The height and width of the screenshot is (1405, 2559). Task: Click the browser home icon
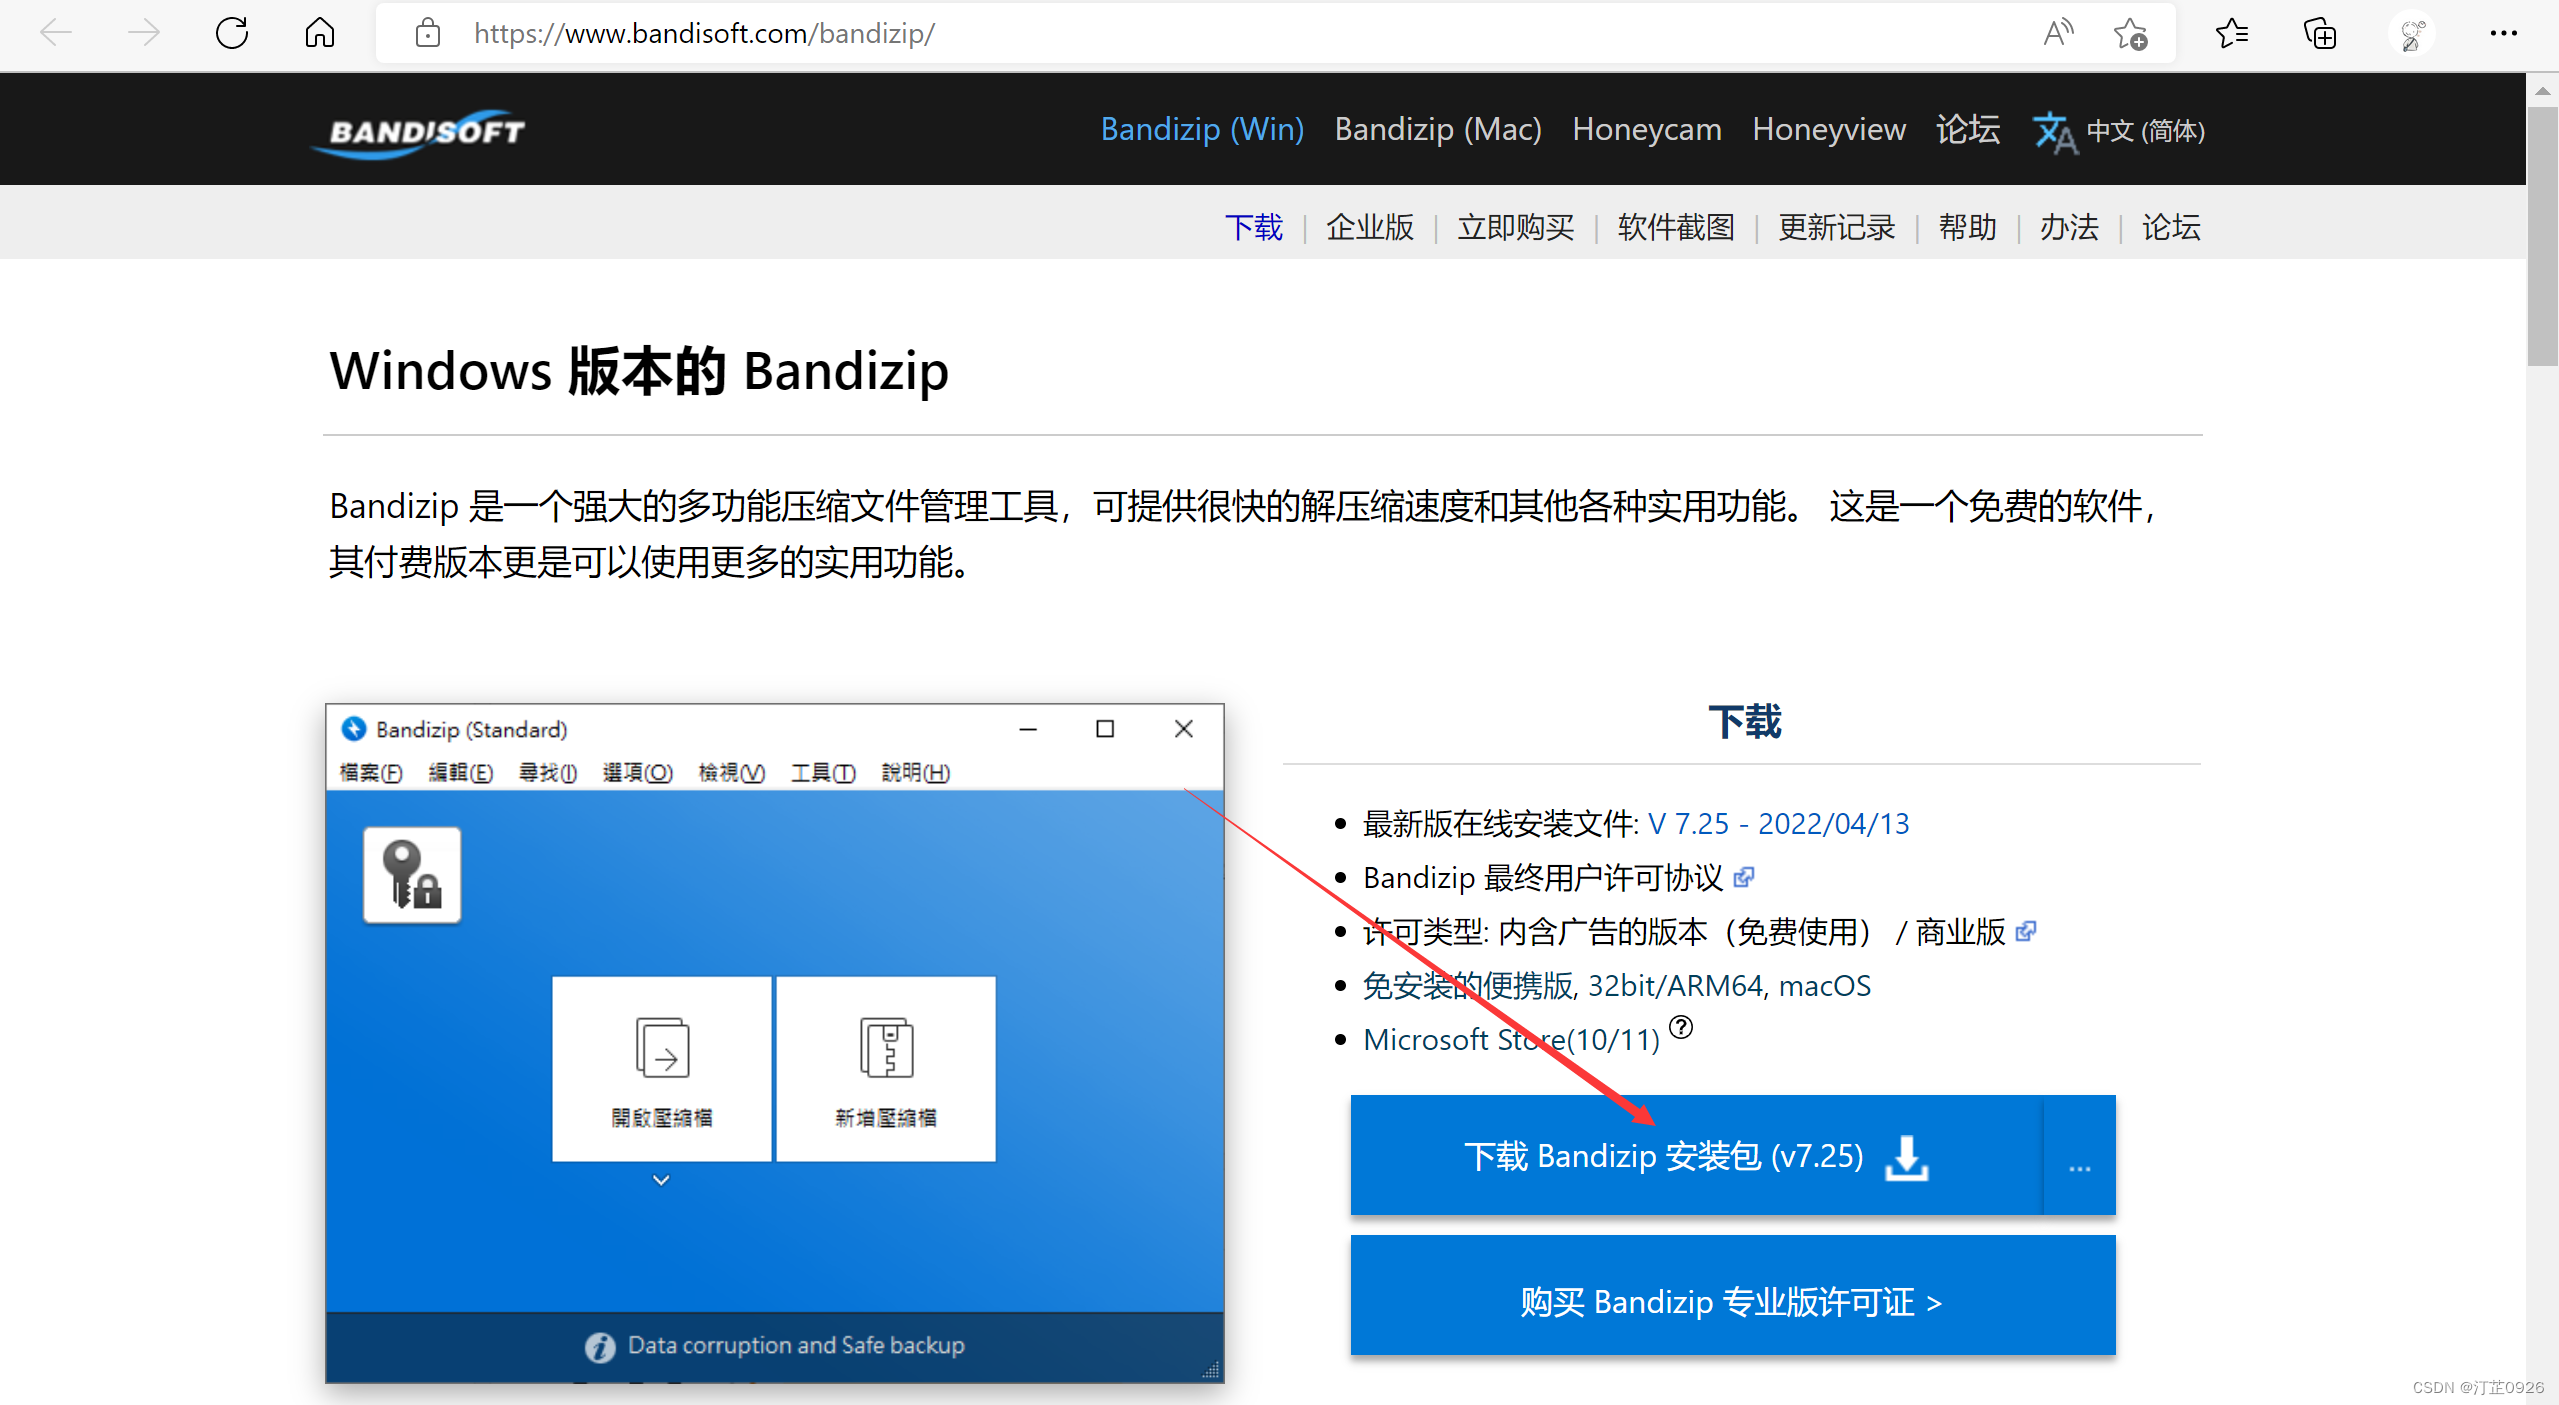click(319, 33)
